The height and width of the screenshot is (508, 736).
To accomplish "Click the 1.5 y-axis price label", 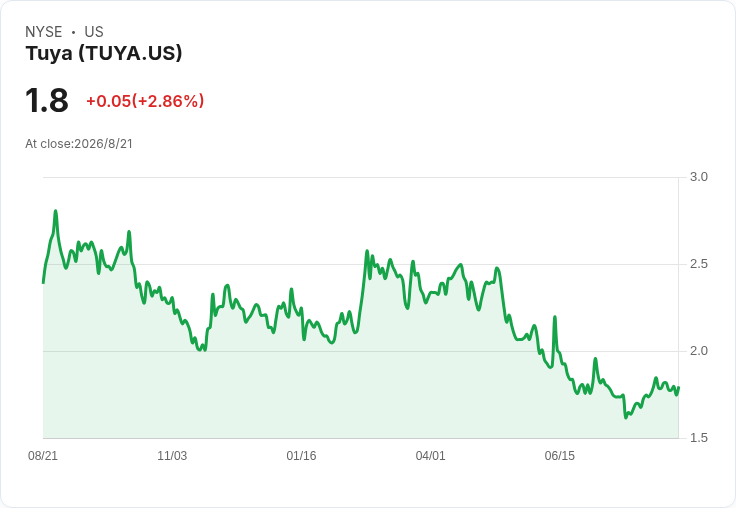I will (698, 438).
